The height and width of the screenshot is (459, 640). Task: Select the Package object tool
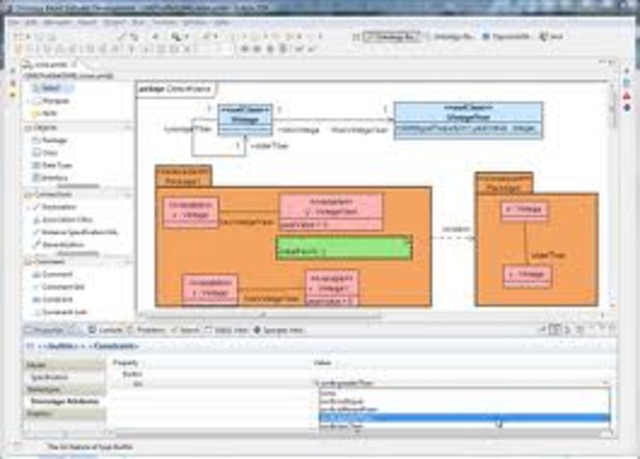tap(51, 140)
